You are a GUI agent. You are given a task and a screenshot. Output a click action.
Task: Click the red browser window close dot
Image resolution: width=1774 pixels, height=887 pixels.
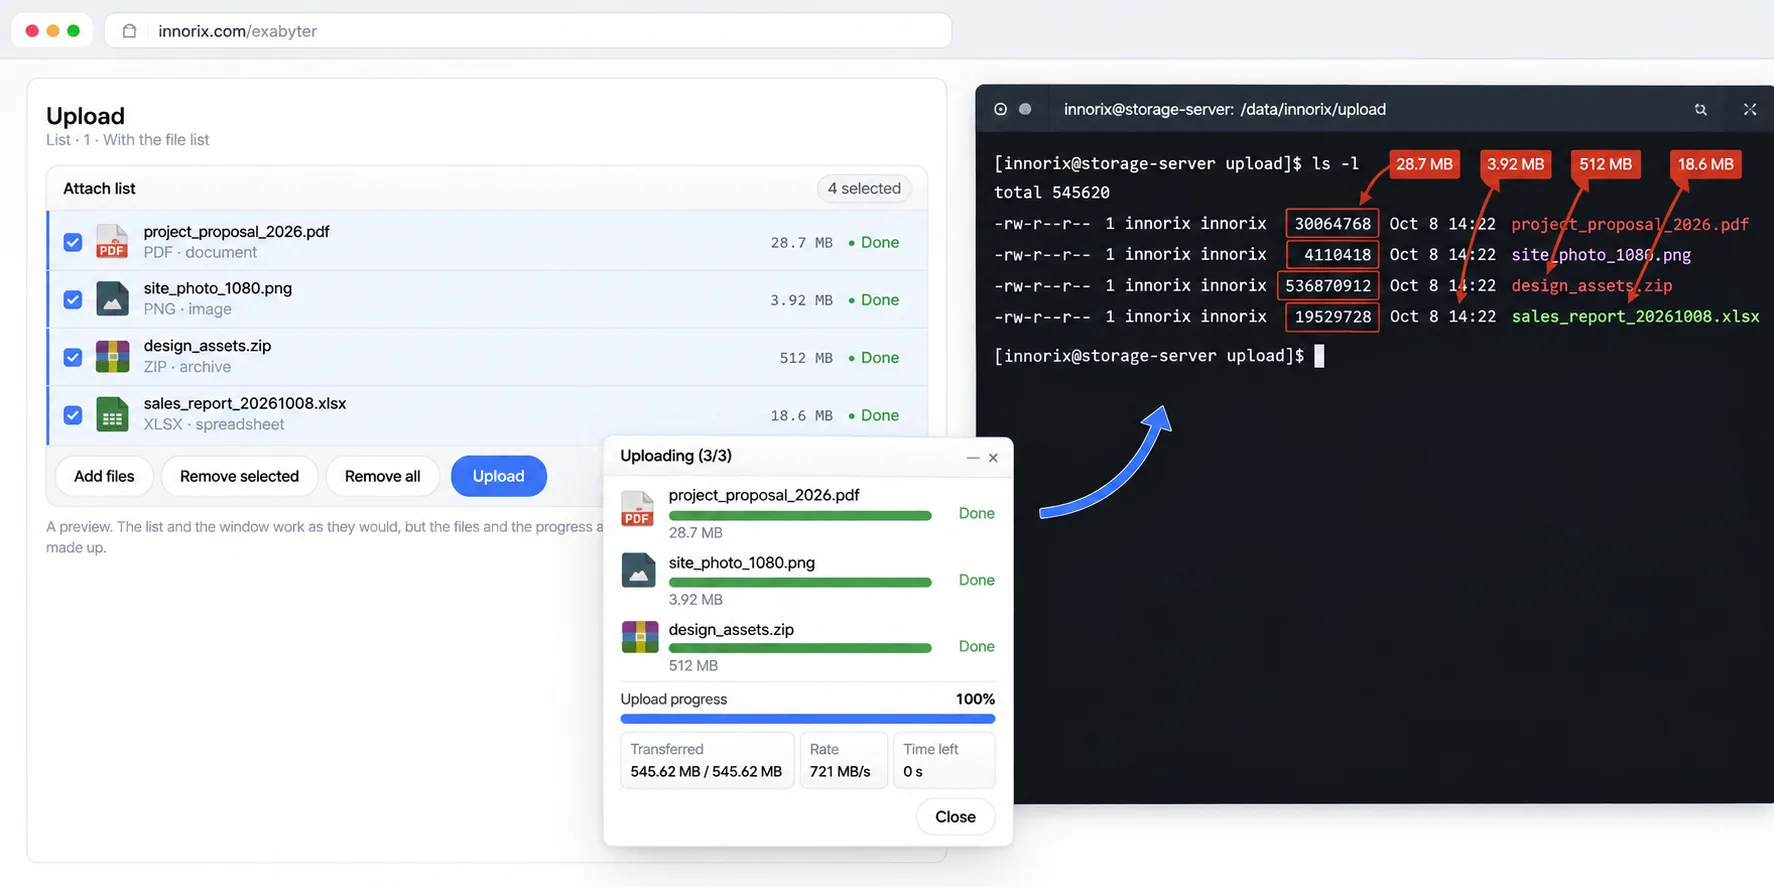click(x=32, y=31)
